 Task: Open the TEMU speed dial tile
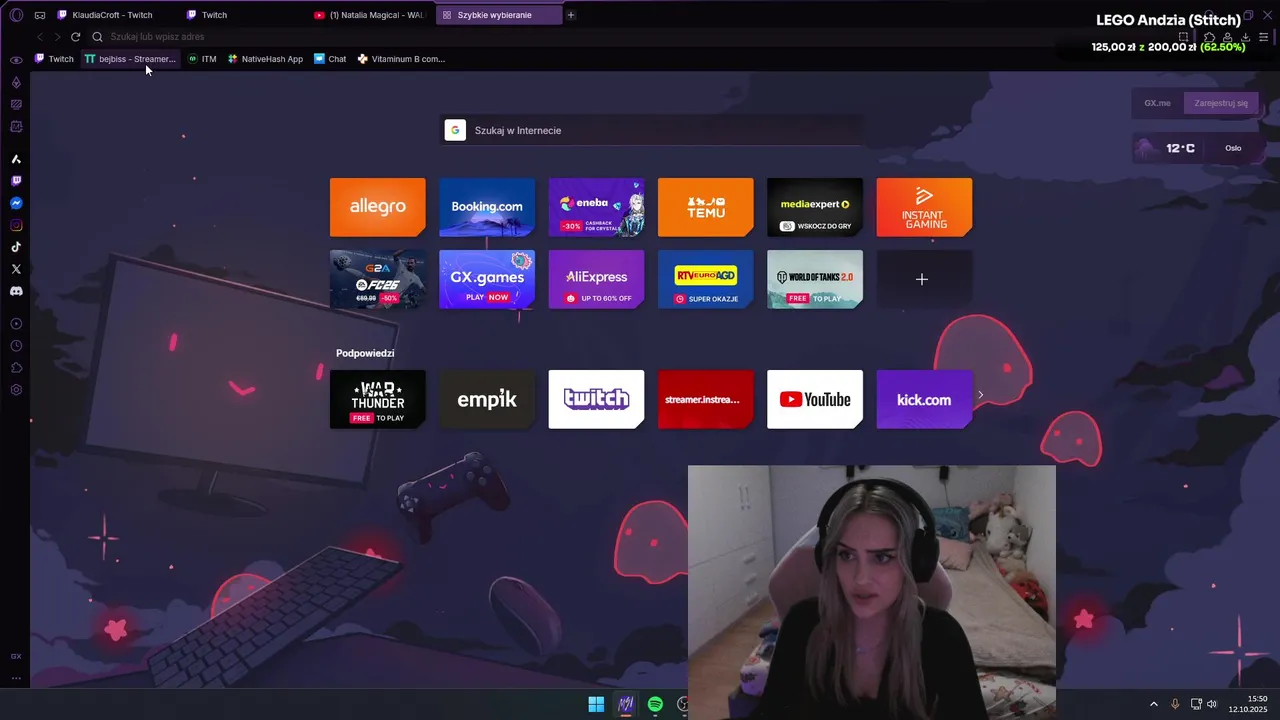(705, 207)
